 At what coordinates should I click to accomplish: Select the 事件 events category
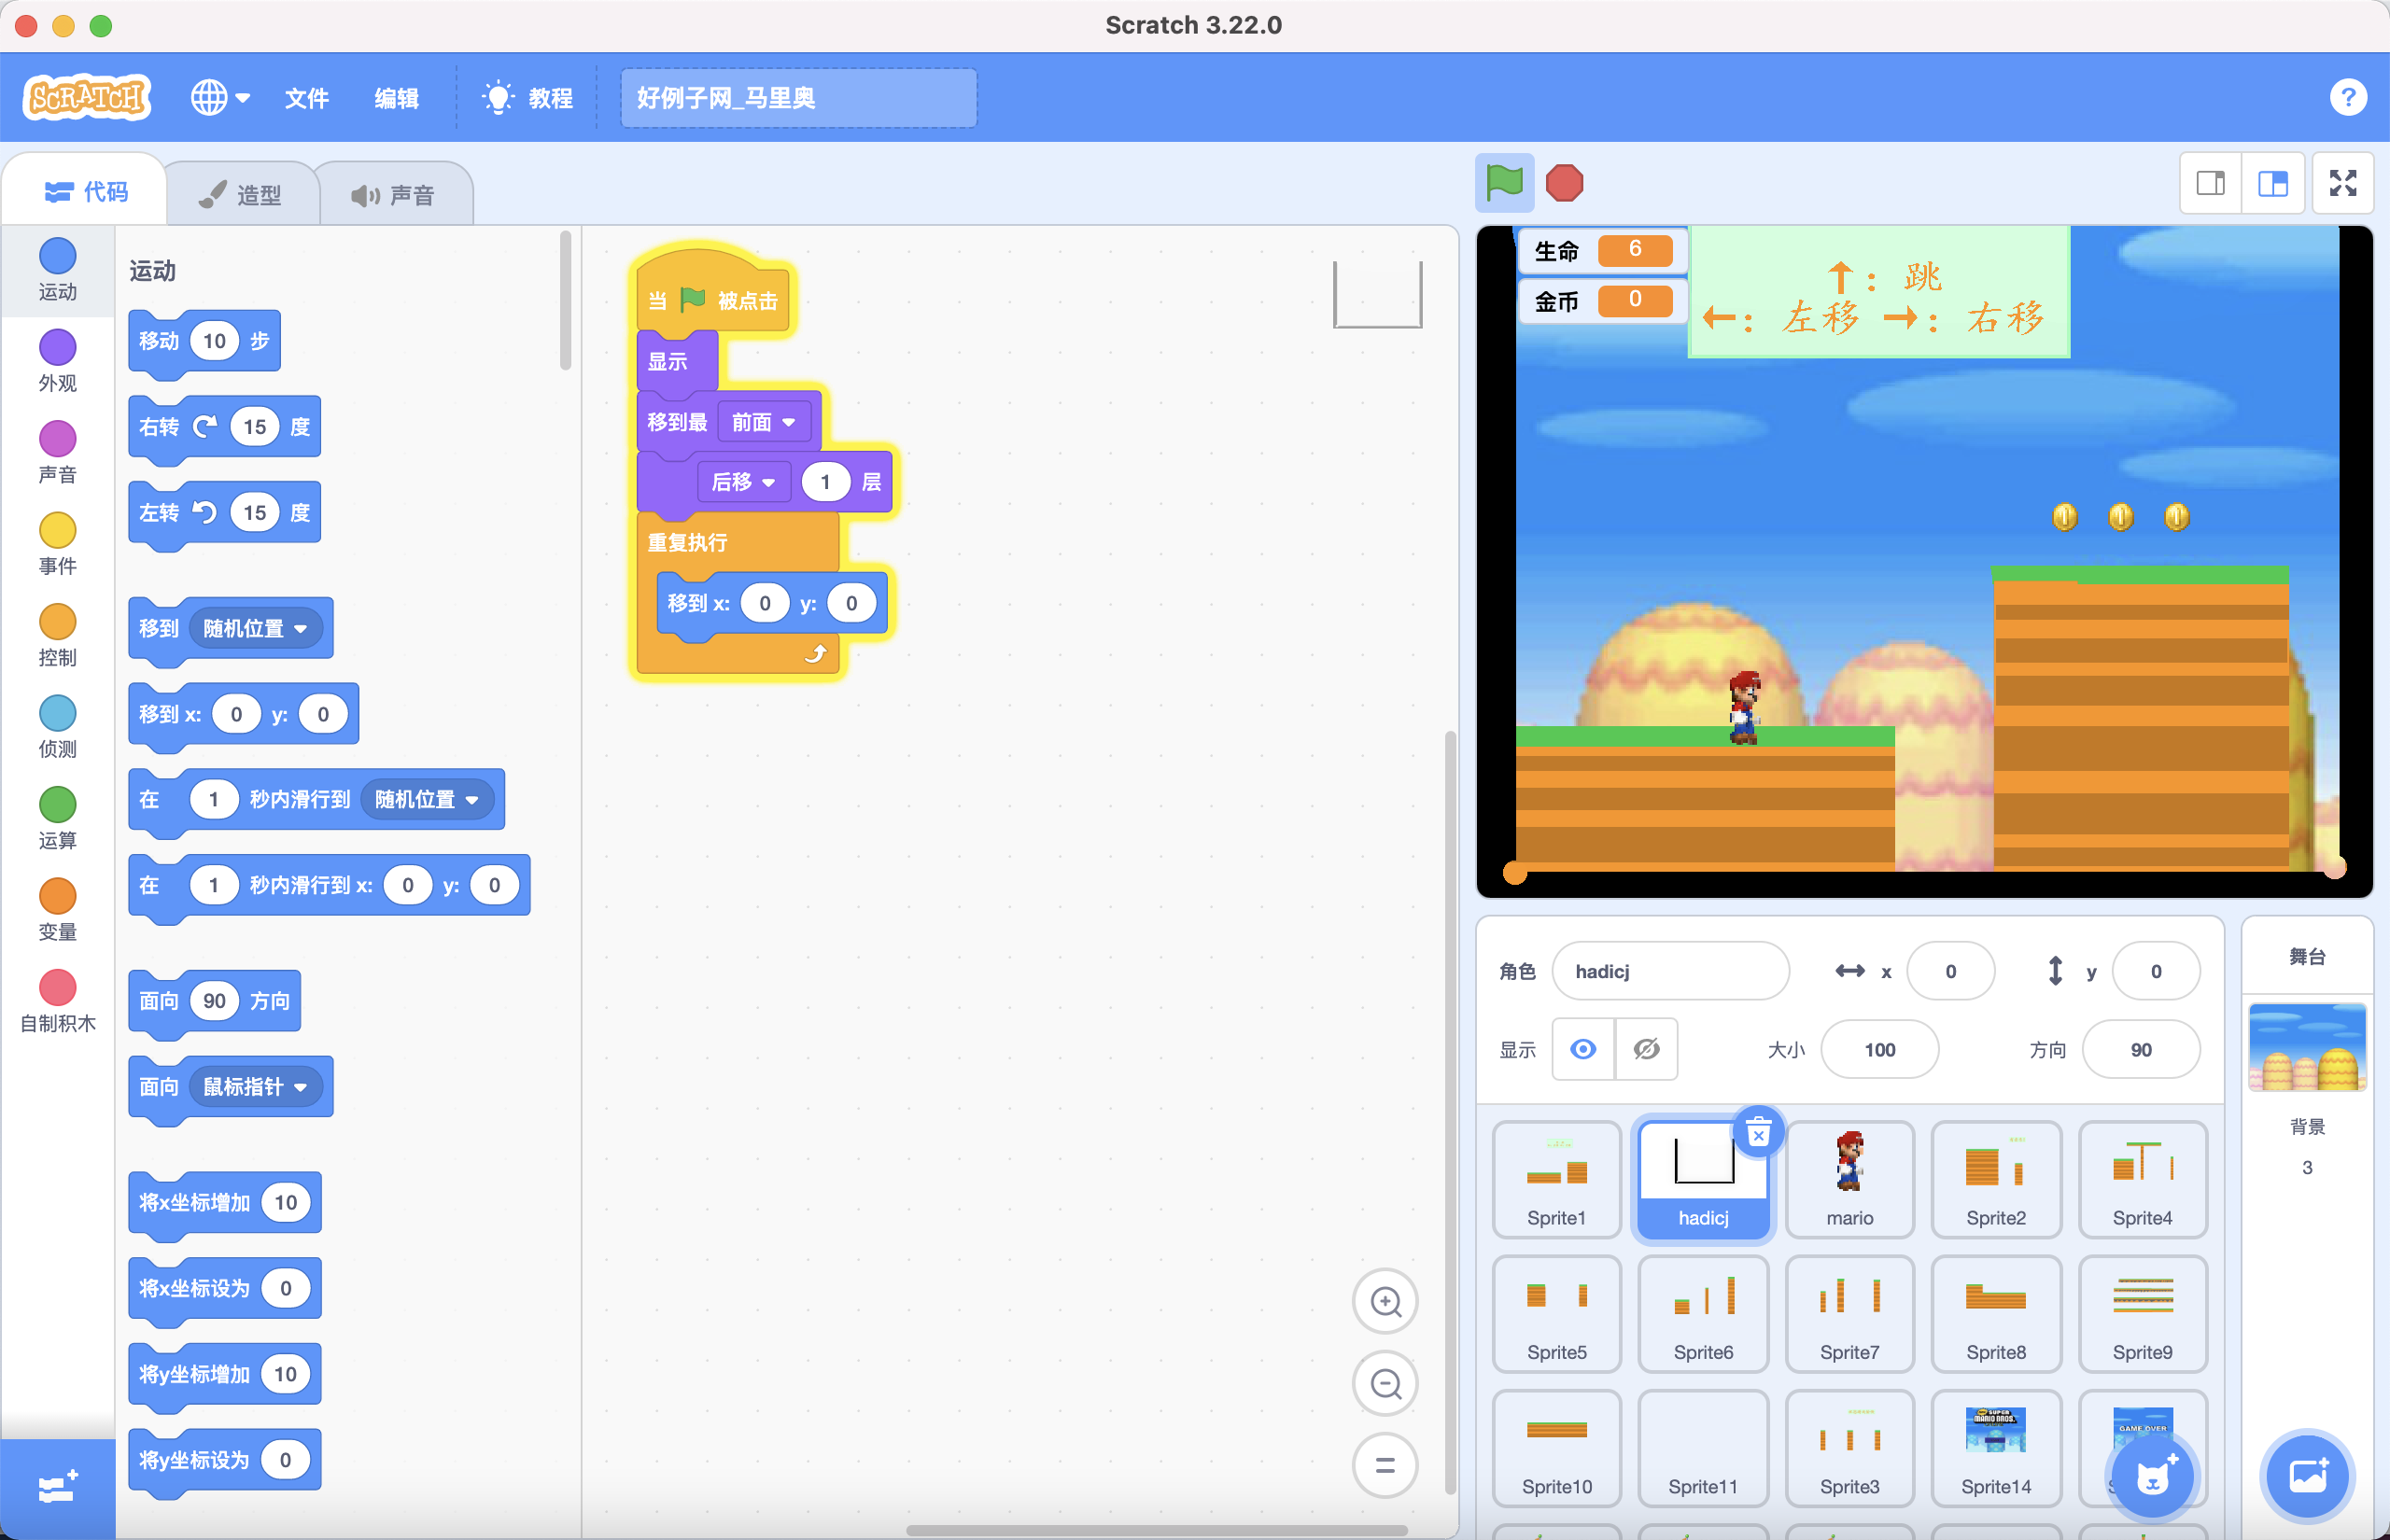(57, 544)
